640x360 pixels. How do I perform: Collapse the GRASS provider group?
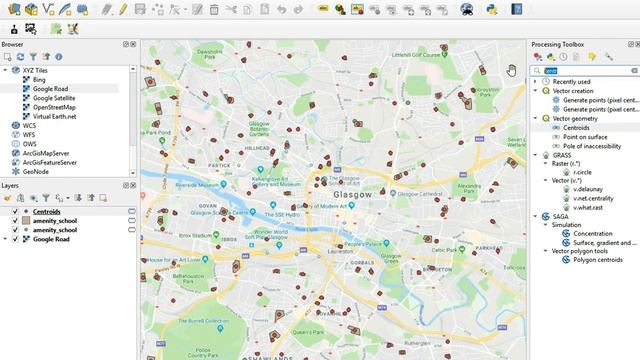tap(535, 155)
